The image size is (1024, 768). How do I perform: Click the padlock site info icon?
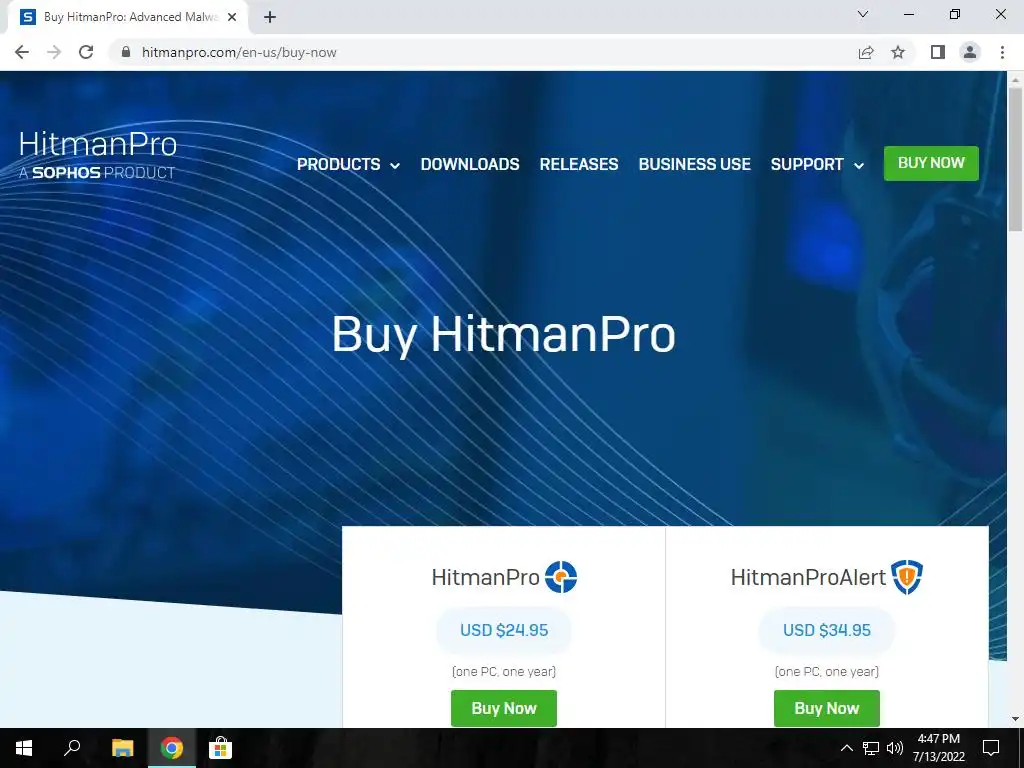(x=126, y=52)
